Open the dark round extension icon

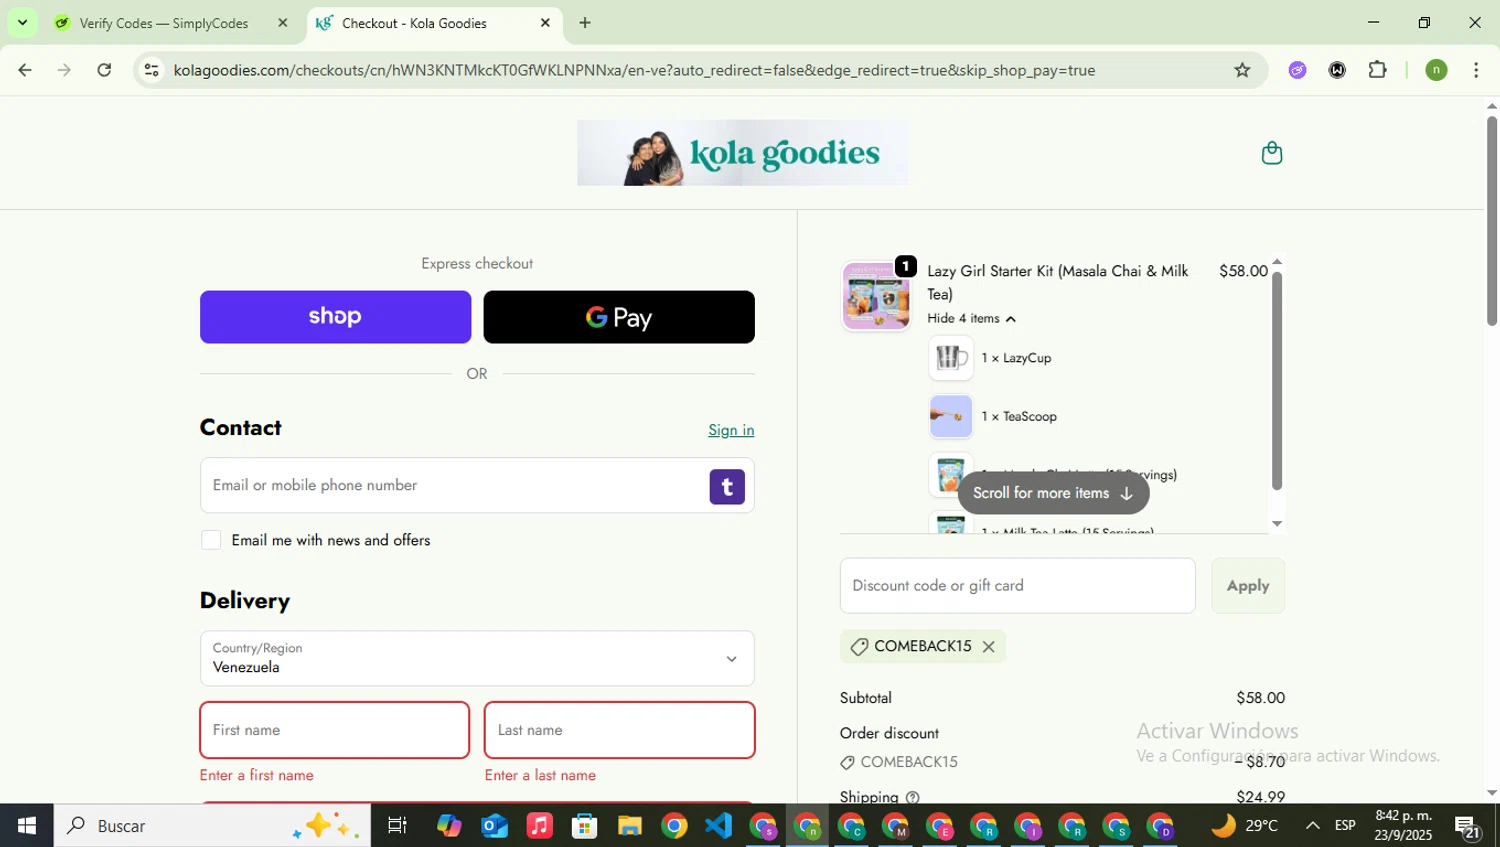click(x=1337, y=70)
